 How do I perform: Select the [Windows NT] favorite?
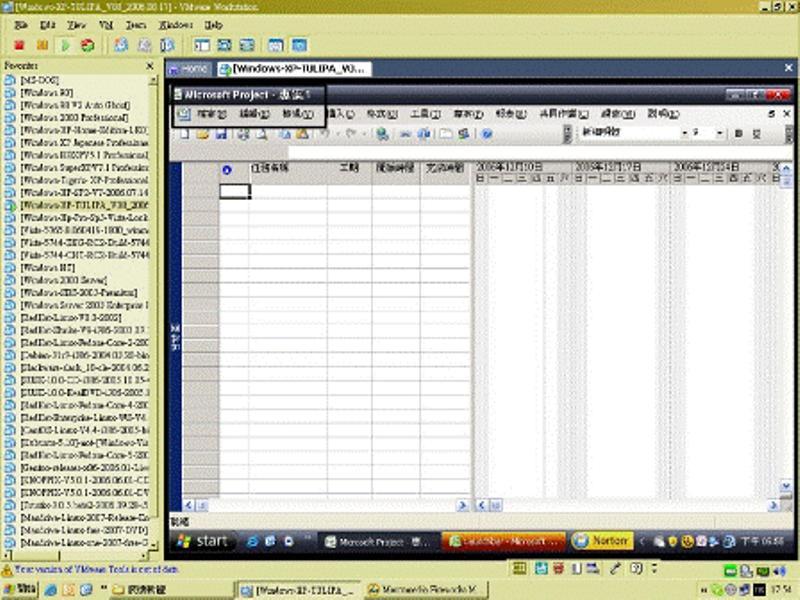pyautogui.click(x=47, y=267)
